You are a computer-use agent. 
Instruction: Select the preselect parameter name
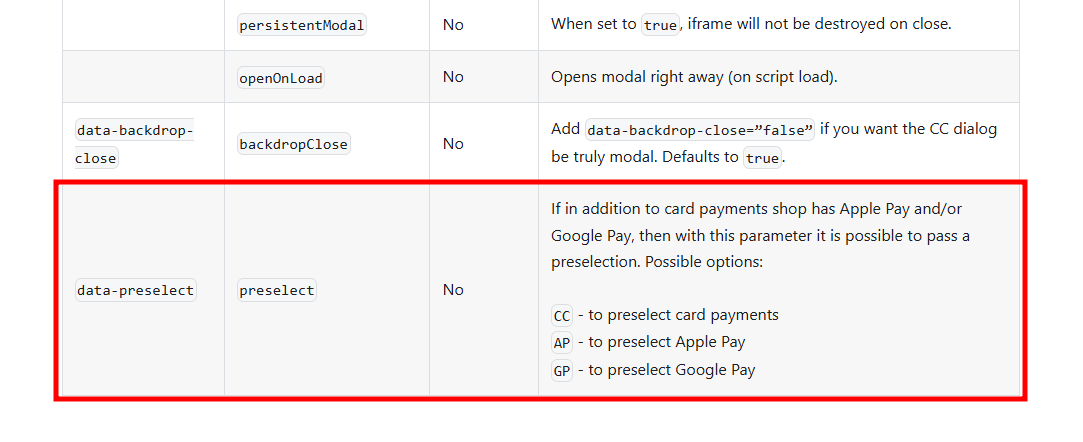pyautogui.click(x=276, y=290)
